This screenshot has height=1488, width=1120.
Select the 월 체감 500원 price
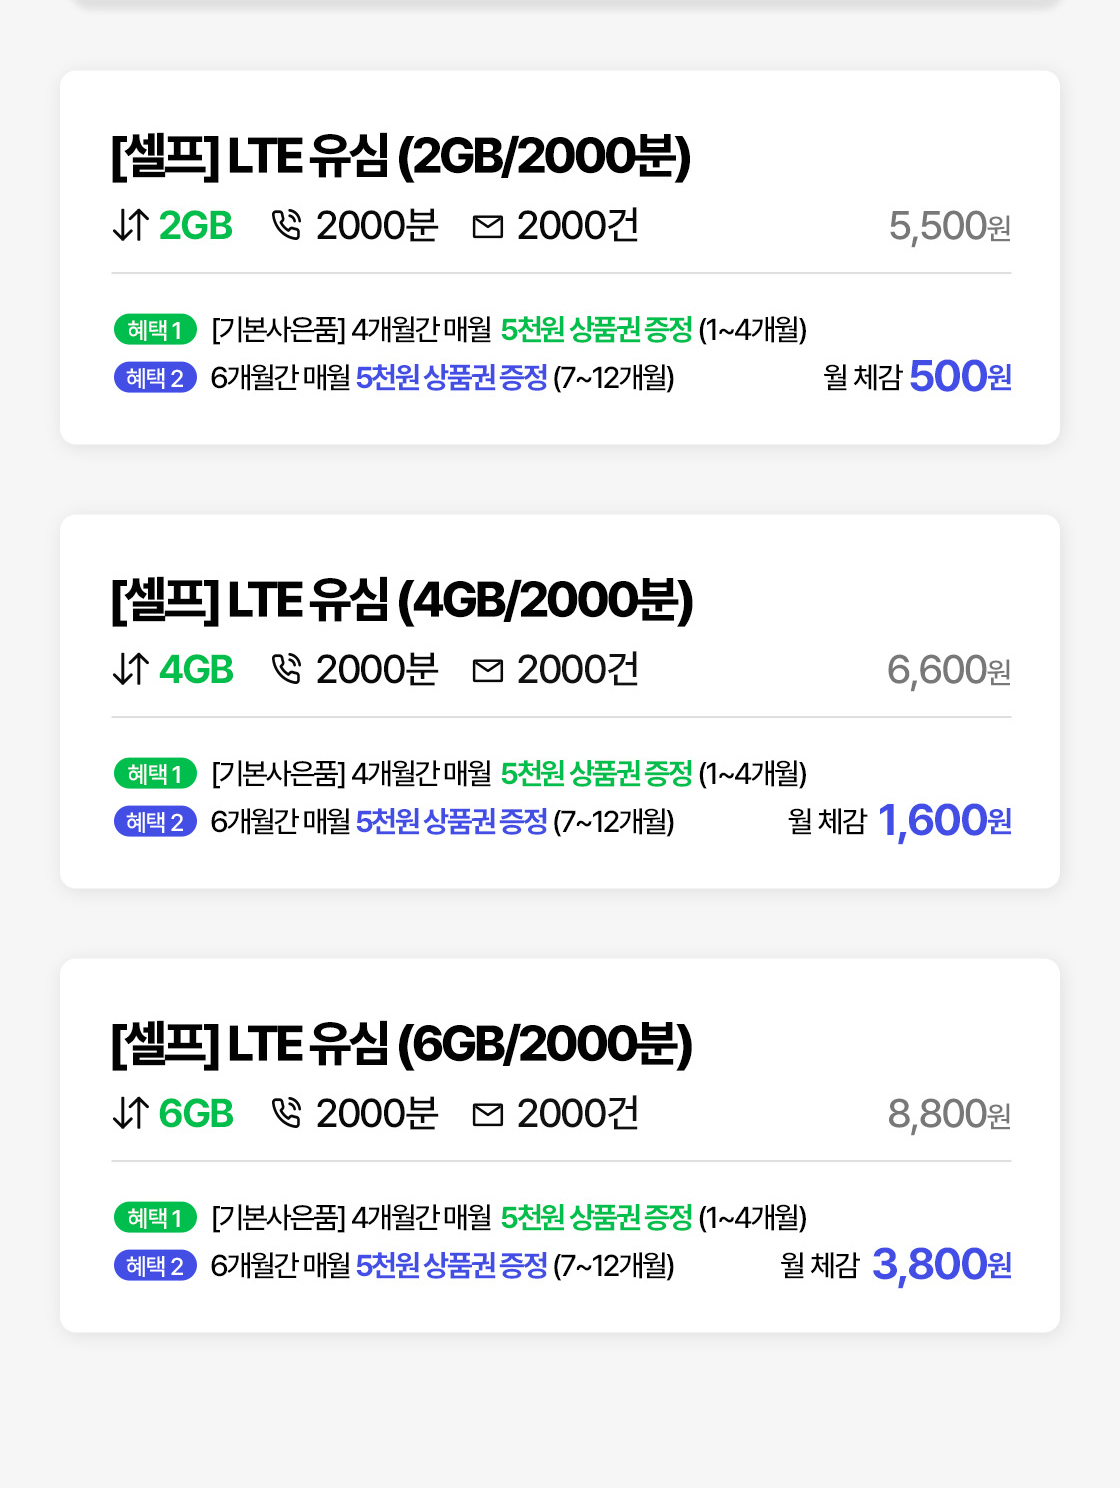(x=959, y=377)
